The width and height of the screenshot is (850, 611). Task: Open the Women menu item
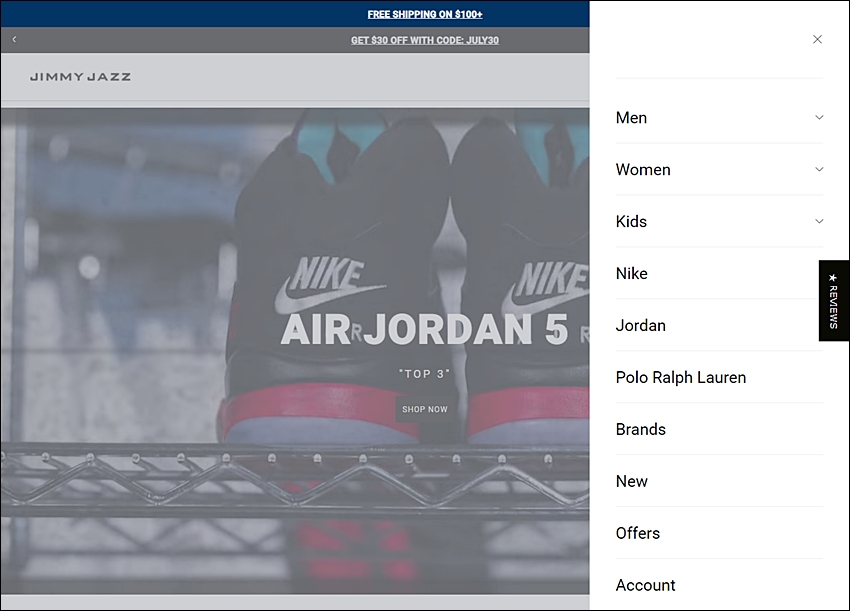(x=643, y=170)
